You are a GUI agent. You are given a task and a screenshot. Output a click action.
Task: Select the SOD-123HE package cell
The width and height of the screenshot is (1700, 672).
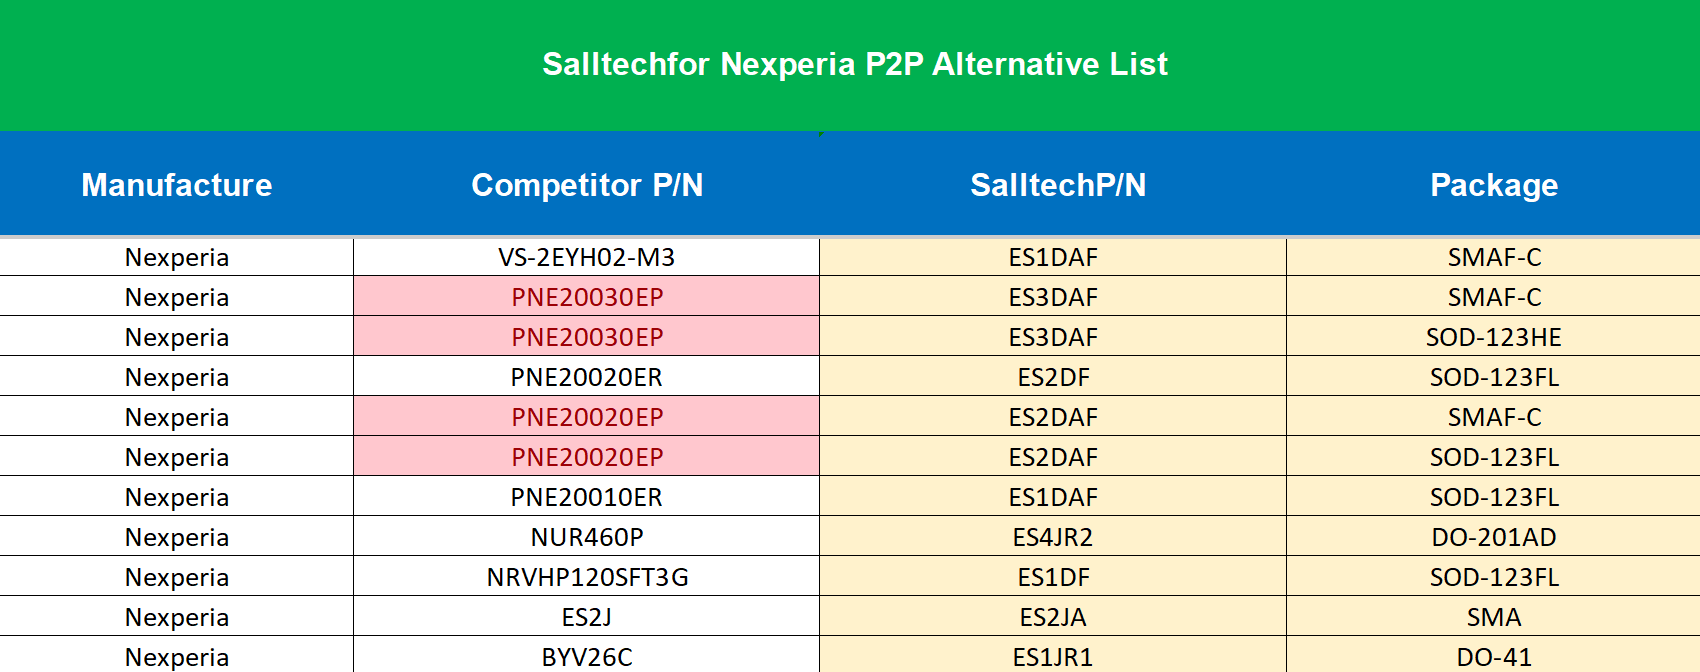point(1494,337)
